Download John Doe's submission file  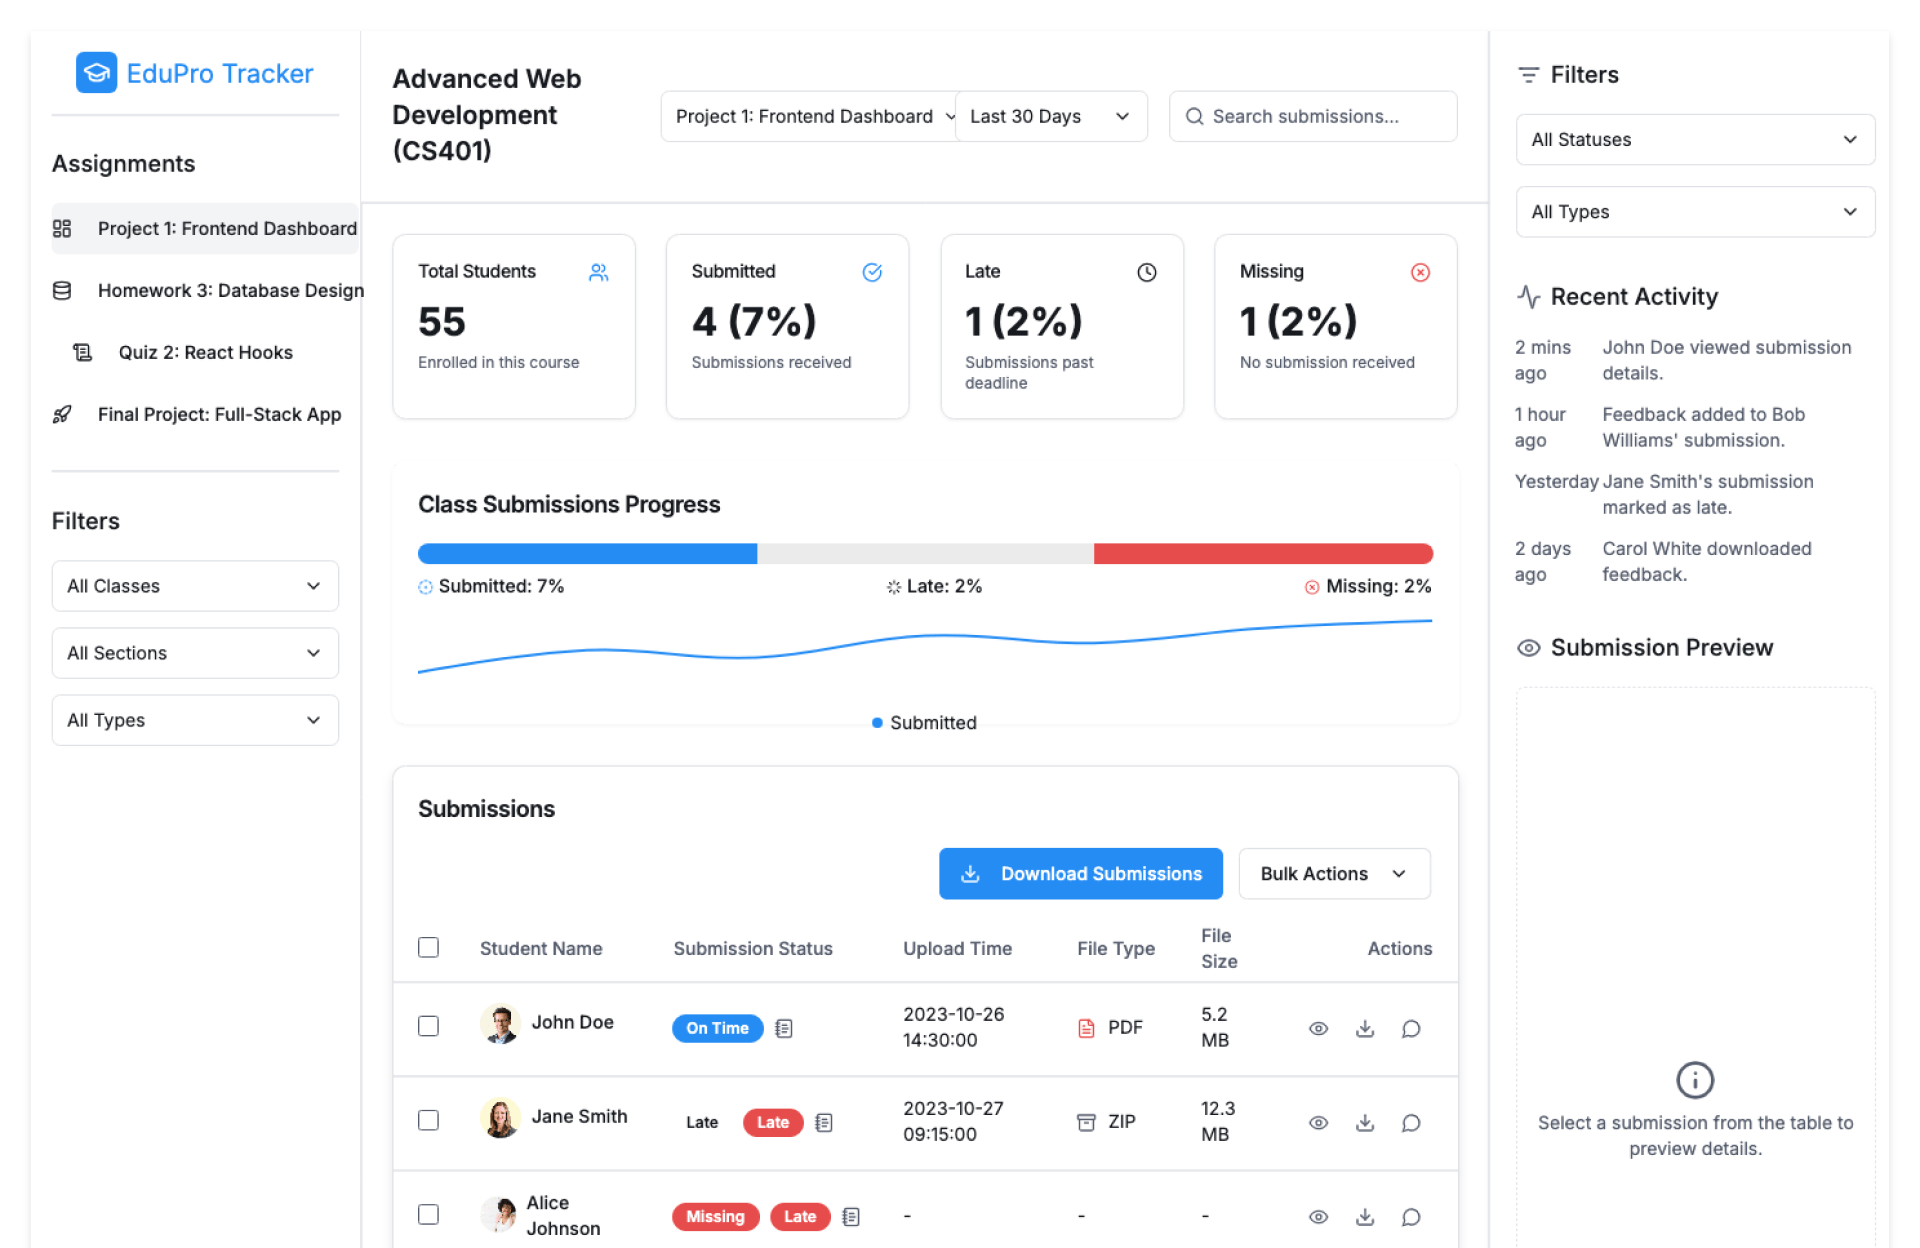click(x=1364, y=1028)
